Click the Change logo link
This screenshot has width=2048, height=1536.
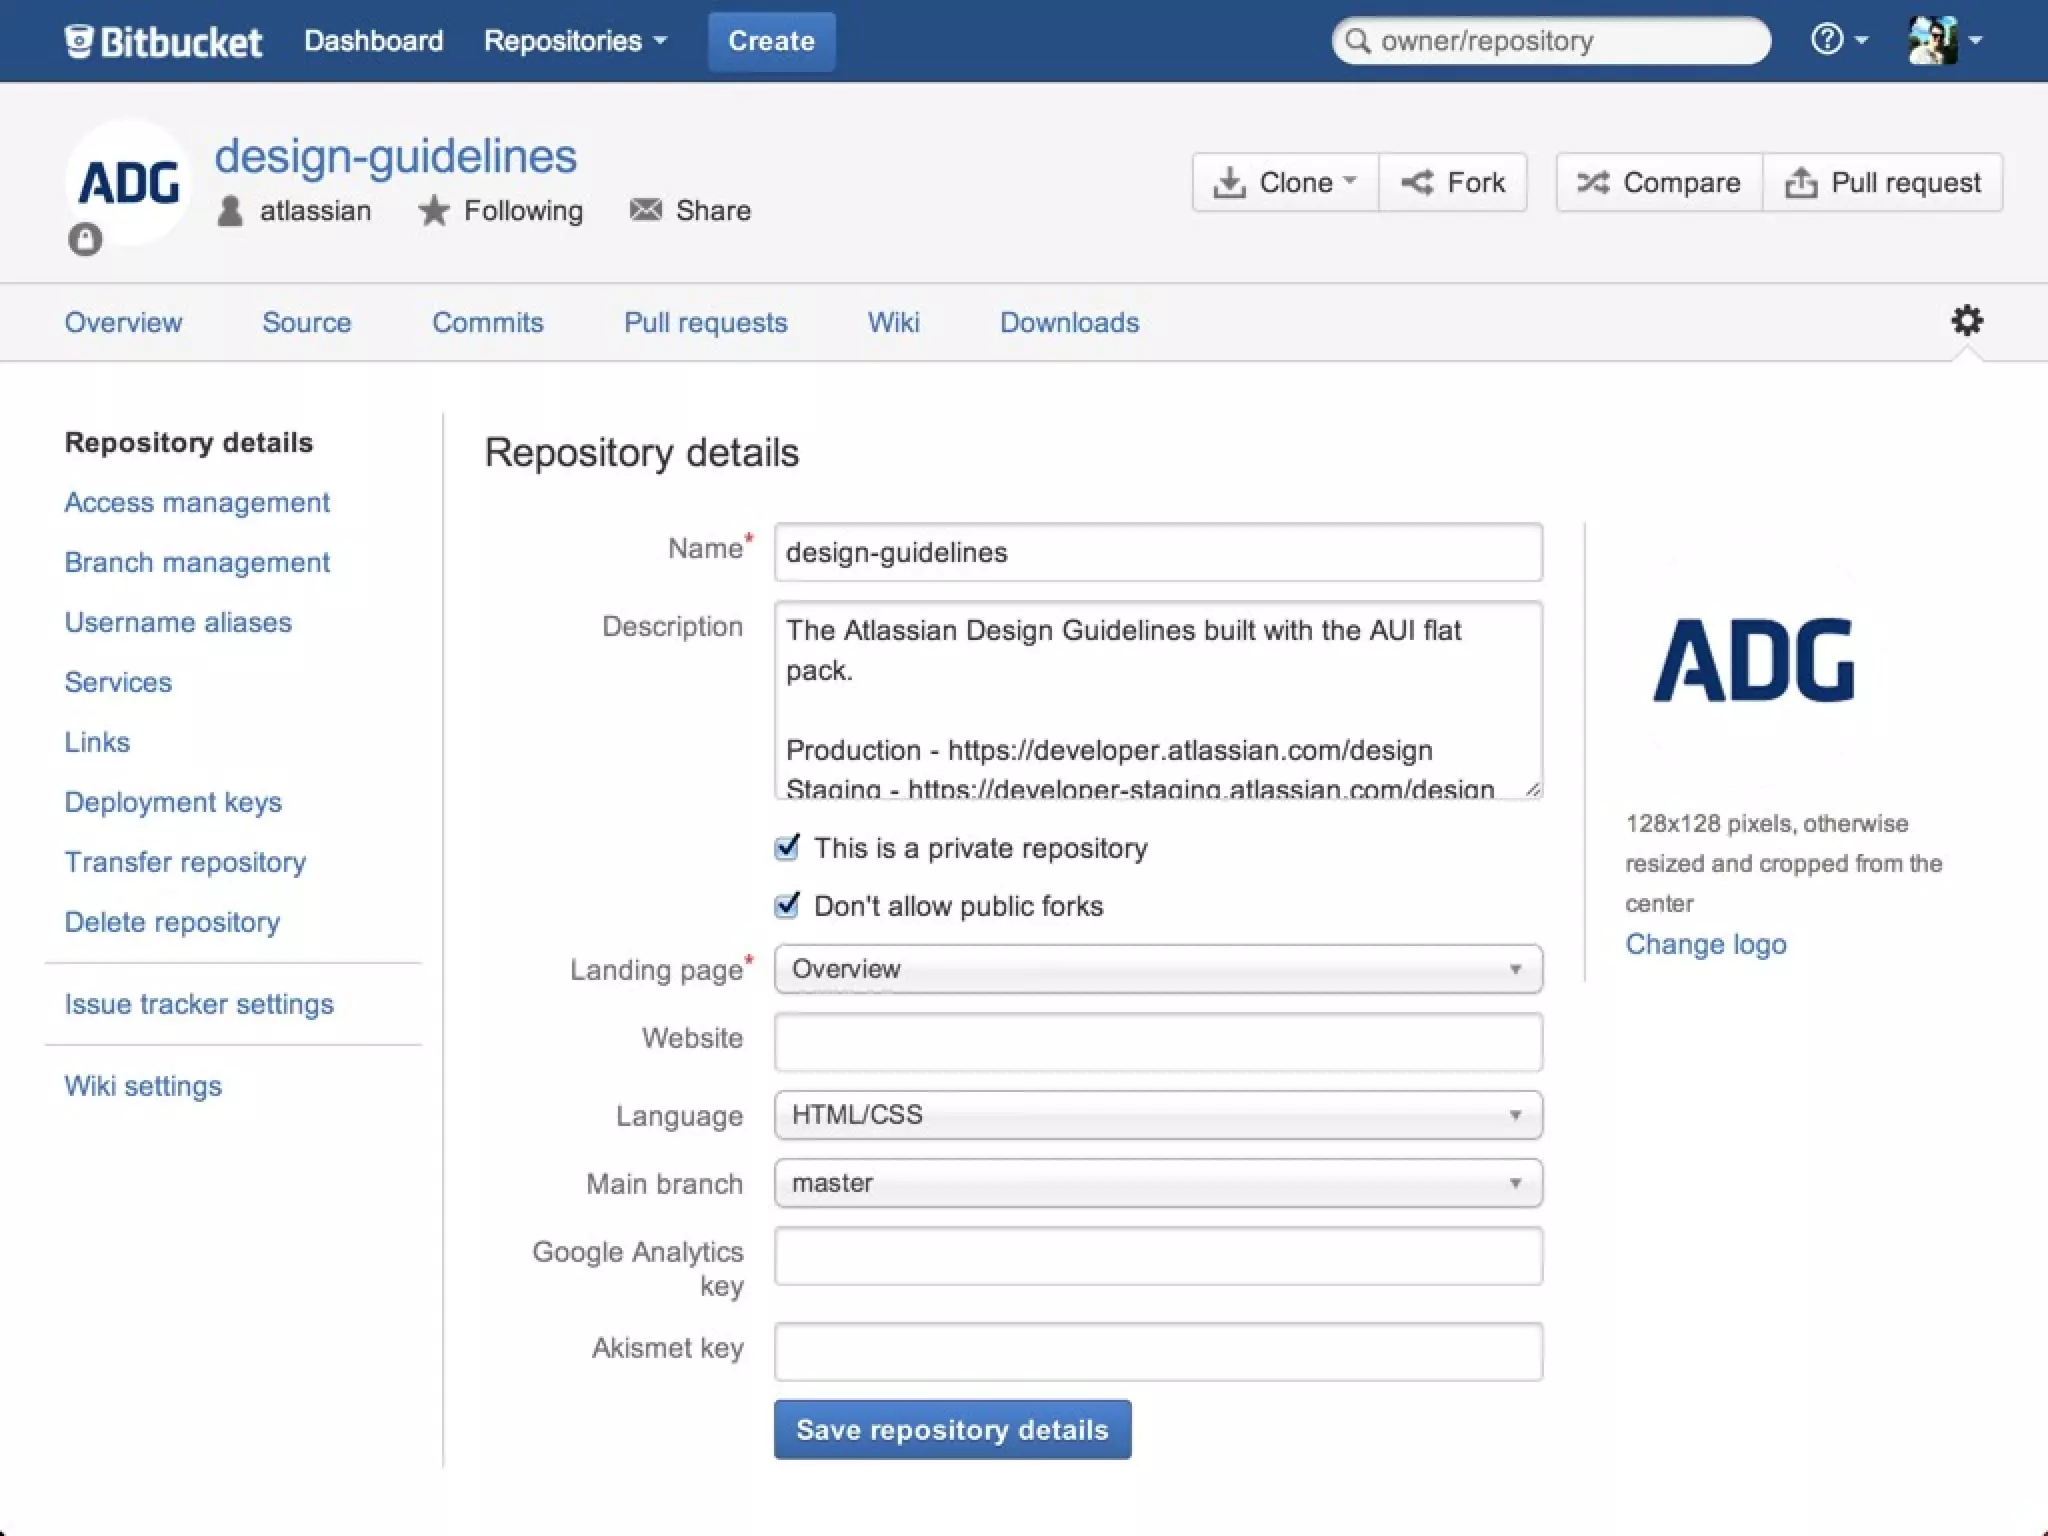click(x=1705, y=944)
